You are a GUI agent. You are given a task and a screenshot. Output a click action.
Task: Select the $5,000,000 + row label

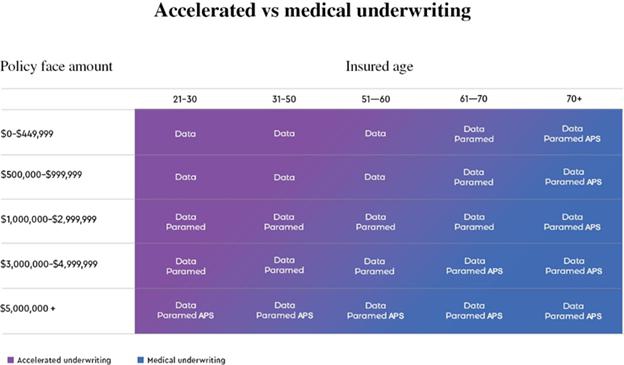pyautogui.click(x=28, y=308)
